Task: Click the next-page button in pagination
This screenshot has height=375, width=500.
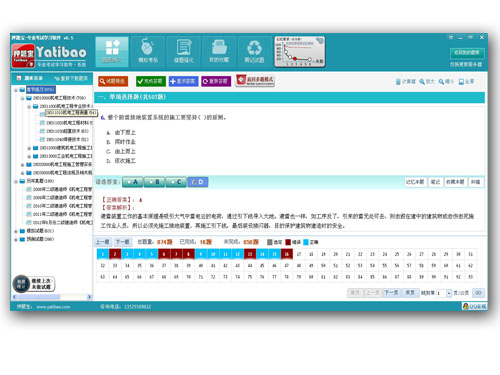Action: [391, 293]
